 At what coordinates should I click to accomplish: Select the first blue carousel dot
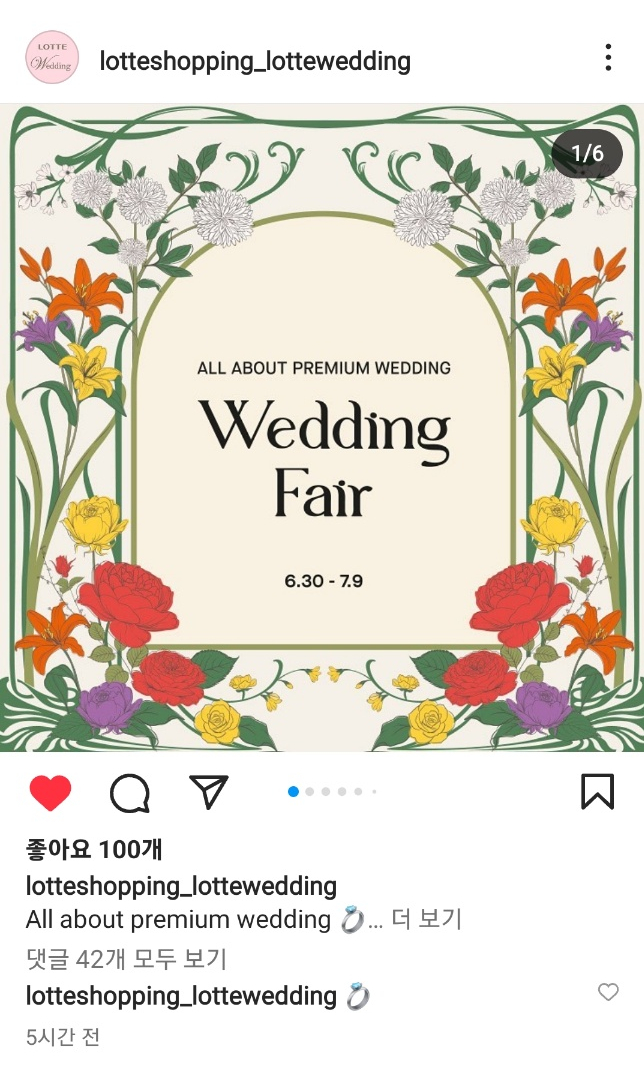coord(293,792)
